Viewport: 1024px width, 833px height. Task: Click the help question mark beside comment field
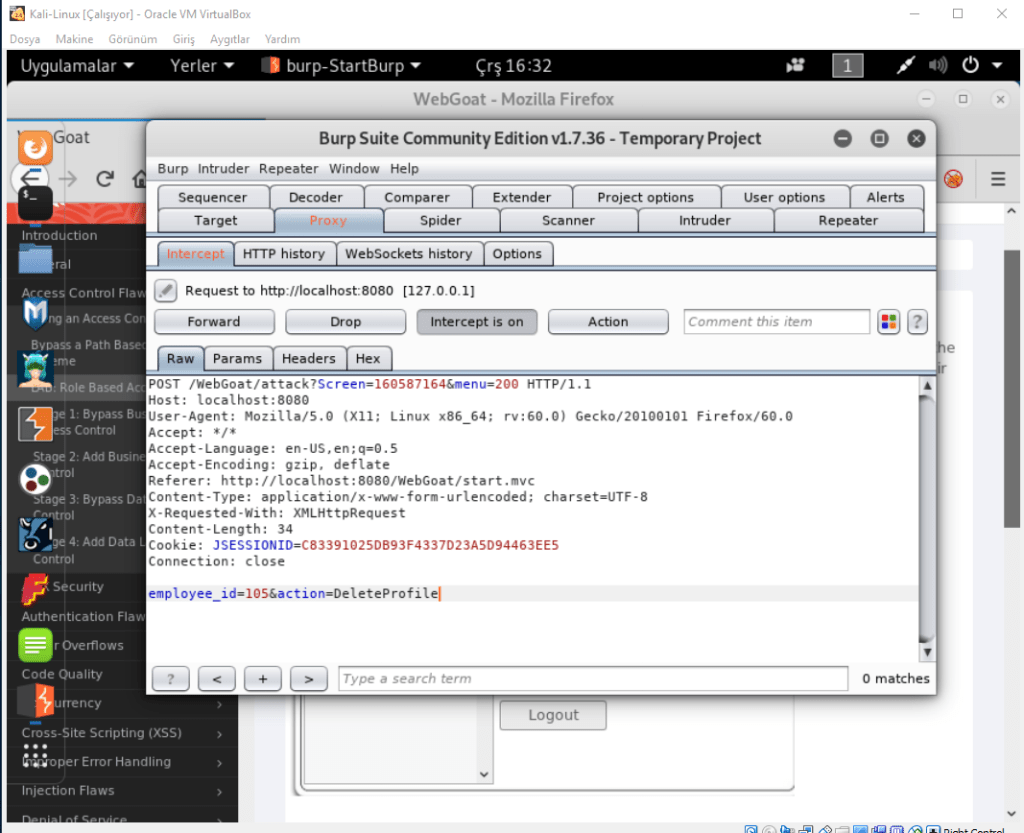point(916,322)
